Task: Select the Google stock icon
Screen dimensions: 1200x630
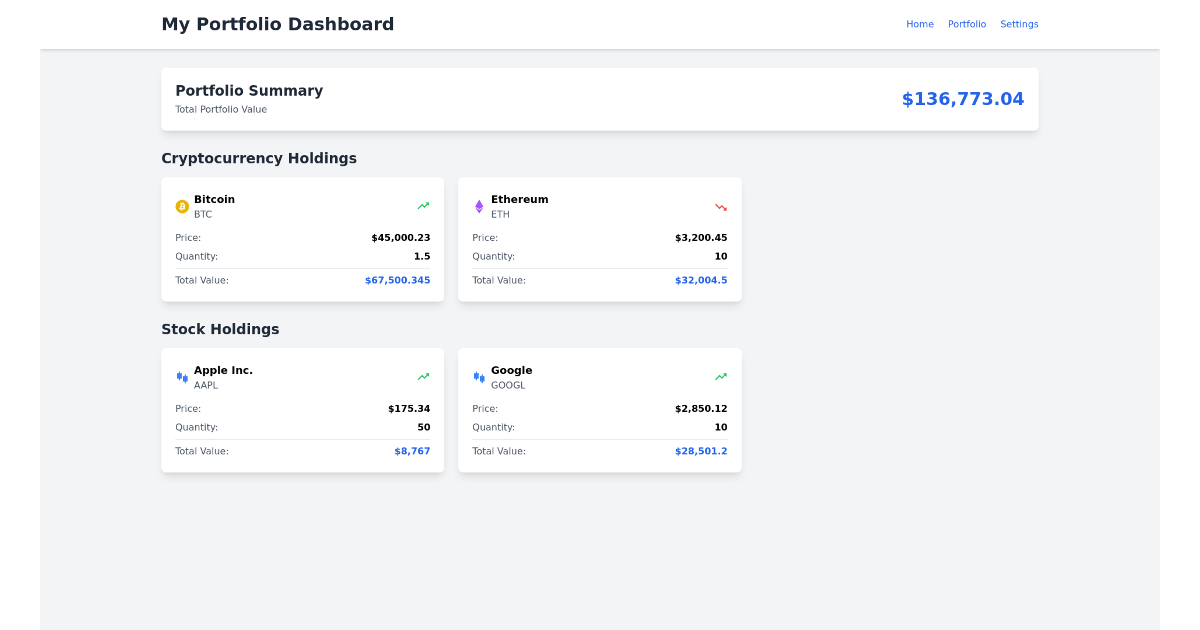Action: pyautogui.click(x=478, y=377)
